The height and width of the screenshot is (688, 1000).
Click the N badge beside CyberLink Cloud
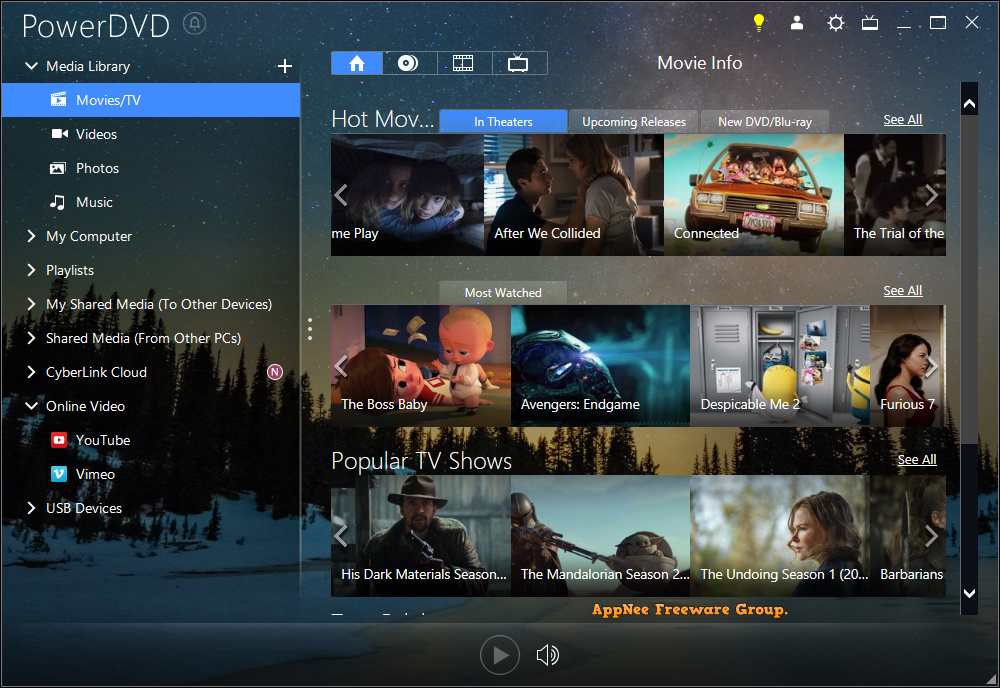[275, 372]
